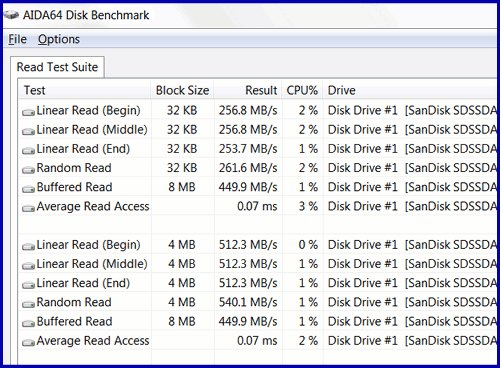Click the 540.1 MB/s result value
Image resolution: width=500 pixels, height=368 pixels.
[248, 302]
